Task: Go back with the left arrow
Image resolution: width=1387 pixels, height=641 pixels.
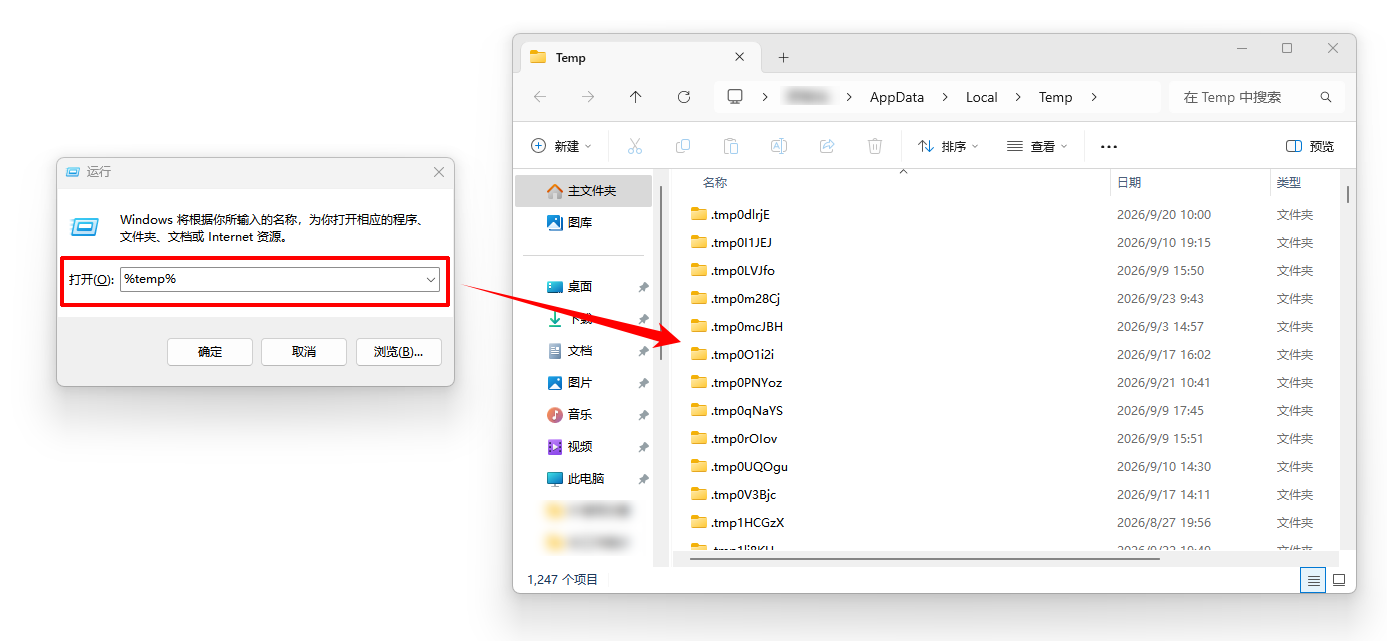Action: (x=540, y=97)
